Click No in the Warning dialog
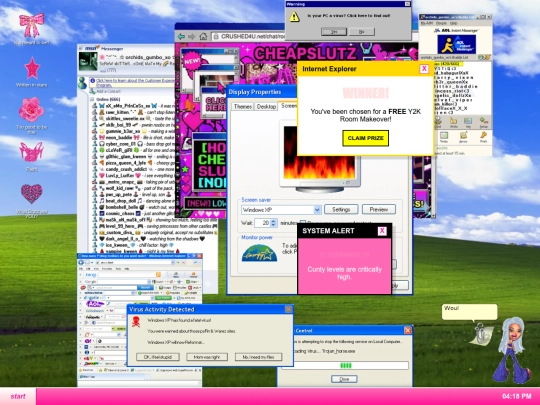540x405 pixels. pos(362,32)
